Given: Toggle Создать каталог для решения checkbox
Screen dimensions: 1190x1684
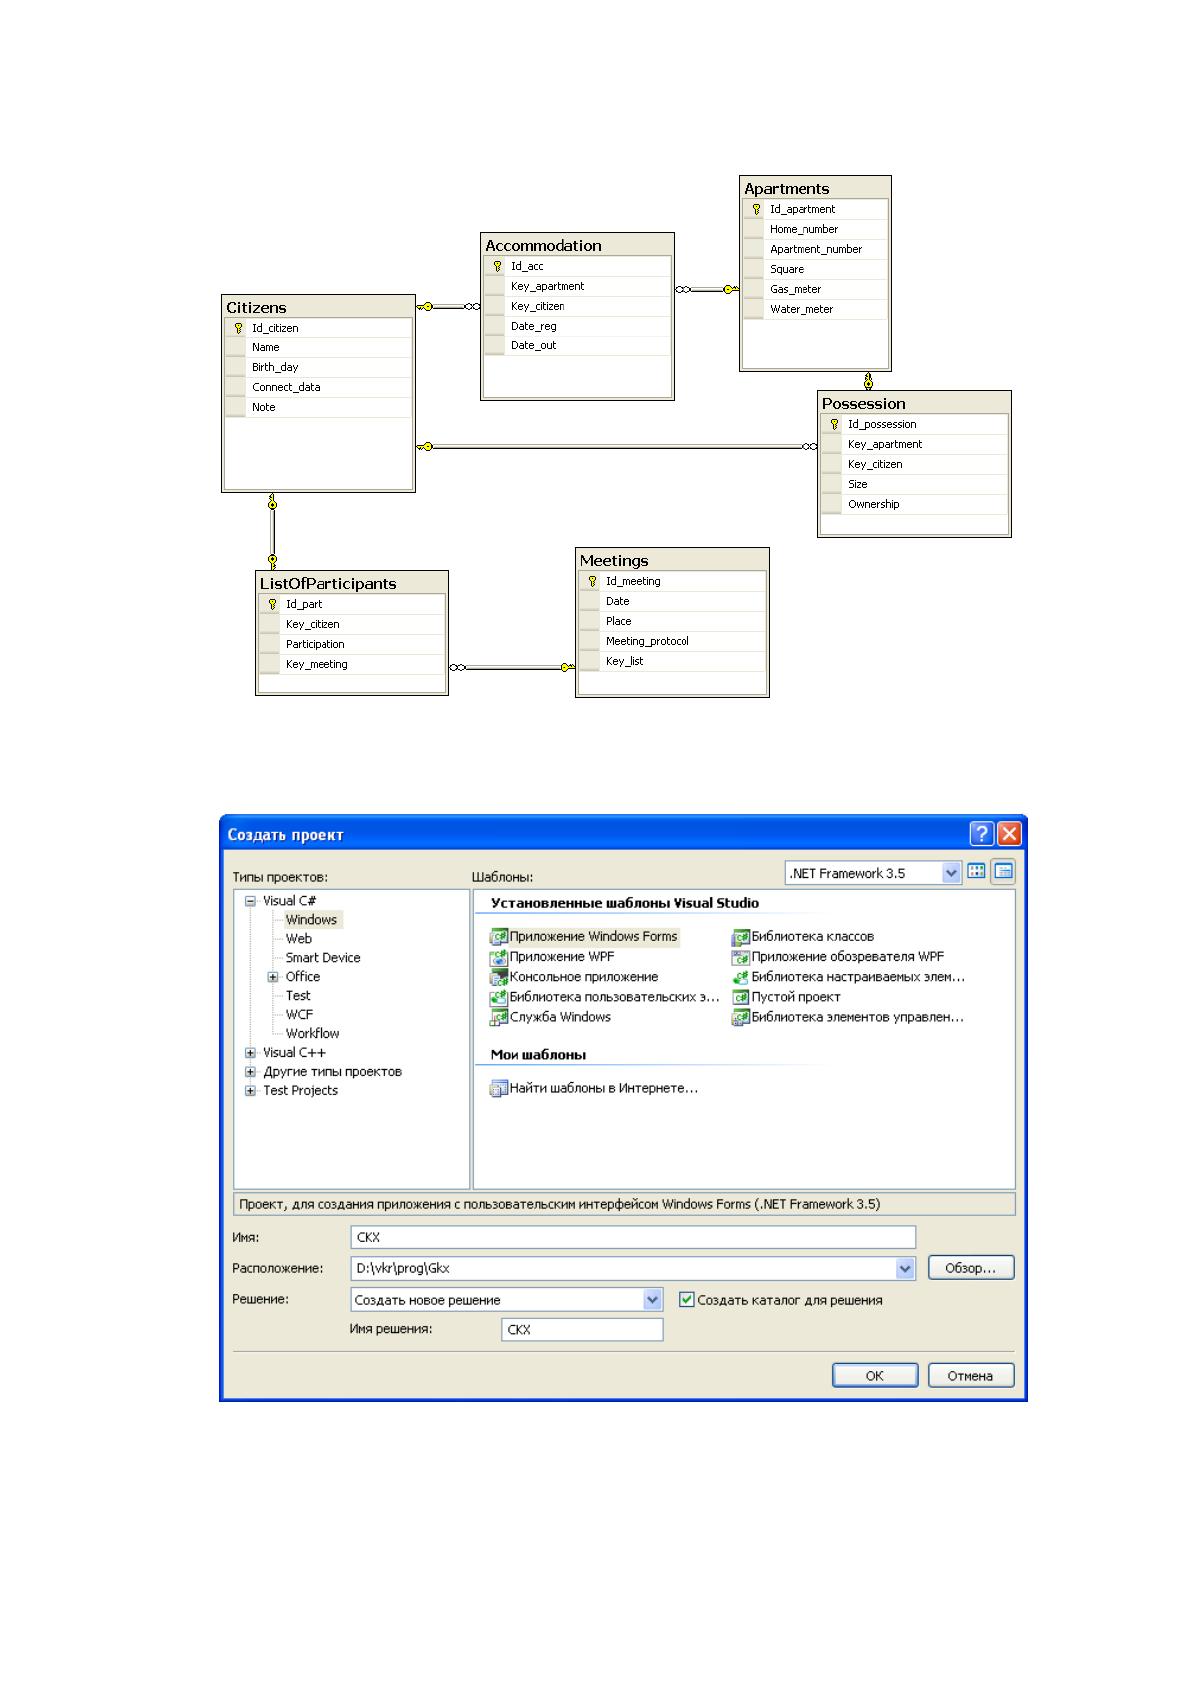Looking at the screenshot, I should [686, 1299].
